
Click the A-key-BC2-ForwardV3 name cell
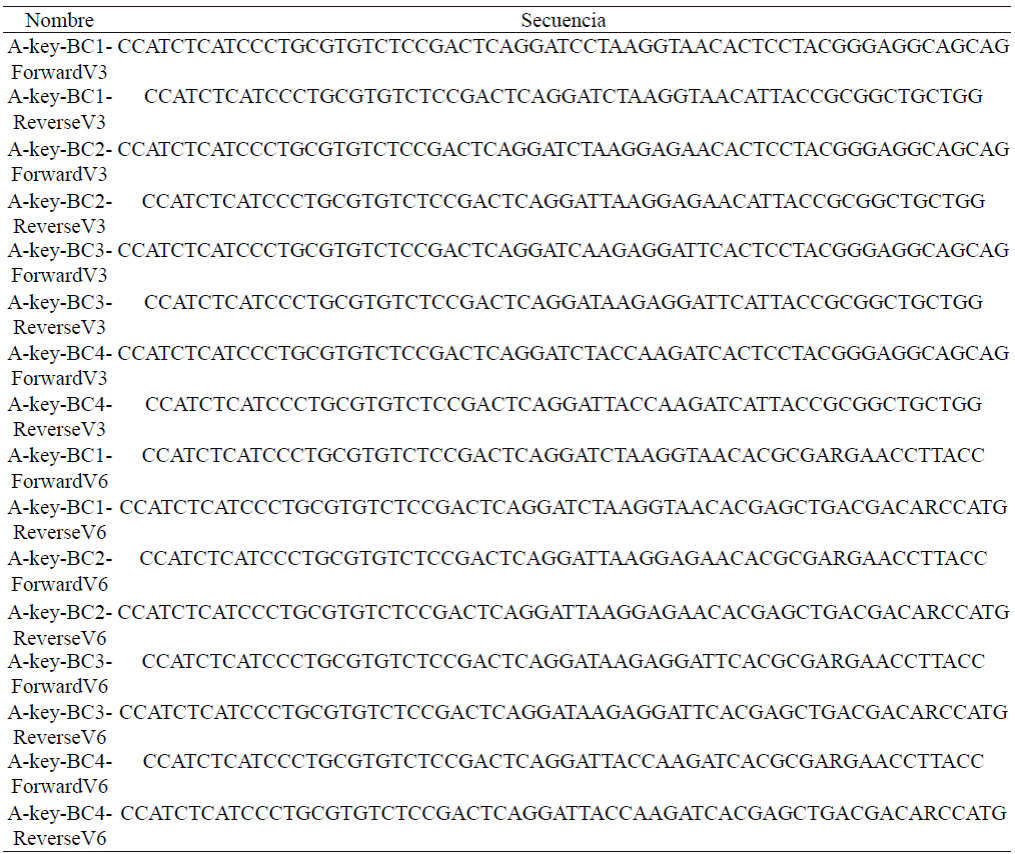(60, 162)
